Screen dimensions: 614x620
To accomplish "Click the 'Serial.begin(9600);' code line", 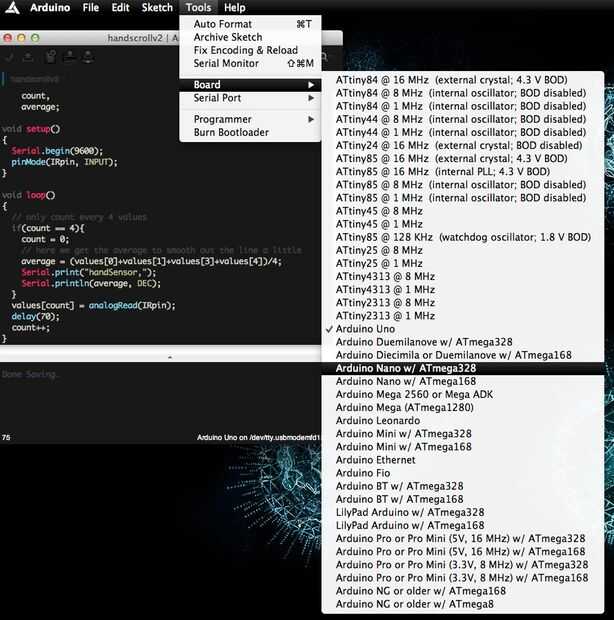I will point(57,151).
